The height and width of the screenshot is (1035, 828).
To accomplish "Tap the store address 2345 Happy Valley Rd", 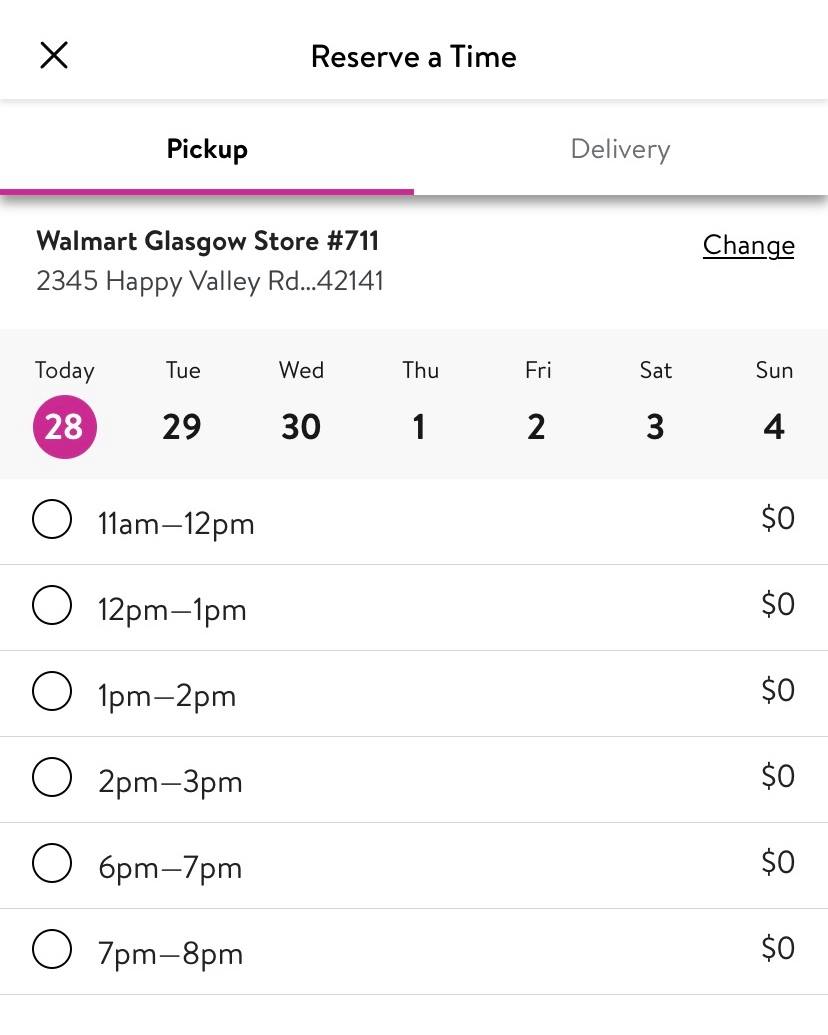I will point(210,281).
